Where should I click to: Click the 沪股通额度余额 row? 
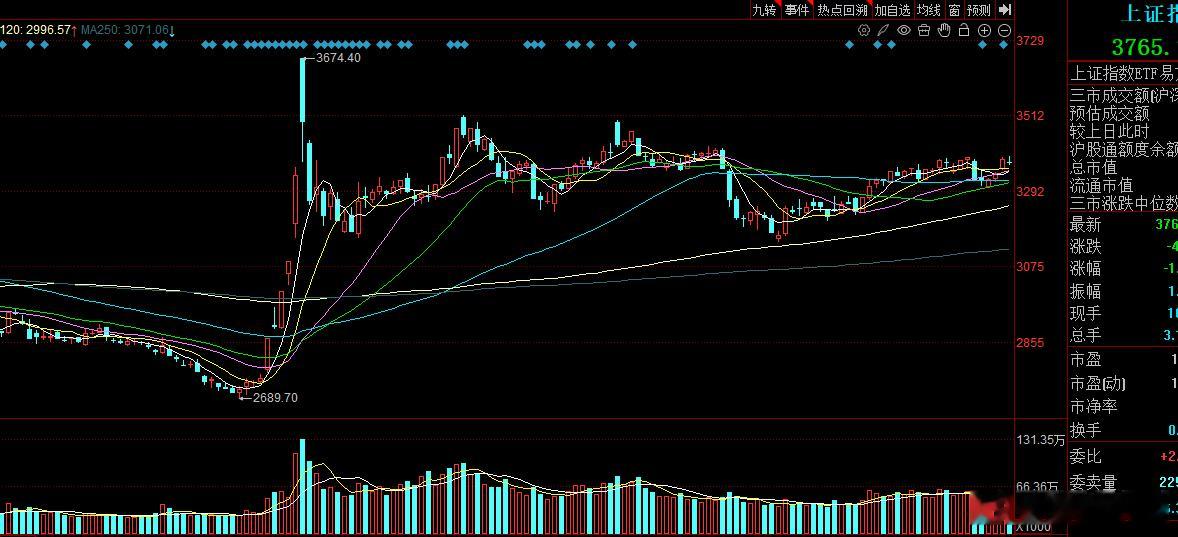click(x=1123, y=149)
